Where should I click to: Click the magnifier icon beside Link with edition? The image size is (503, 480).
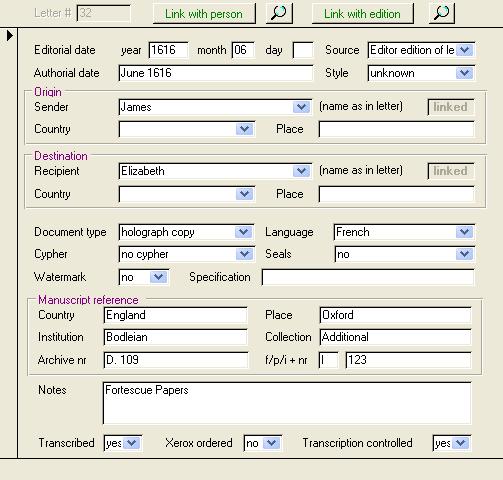(442, 13)
